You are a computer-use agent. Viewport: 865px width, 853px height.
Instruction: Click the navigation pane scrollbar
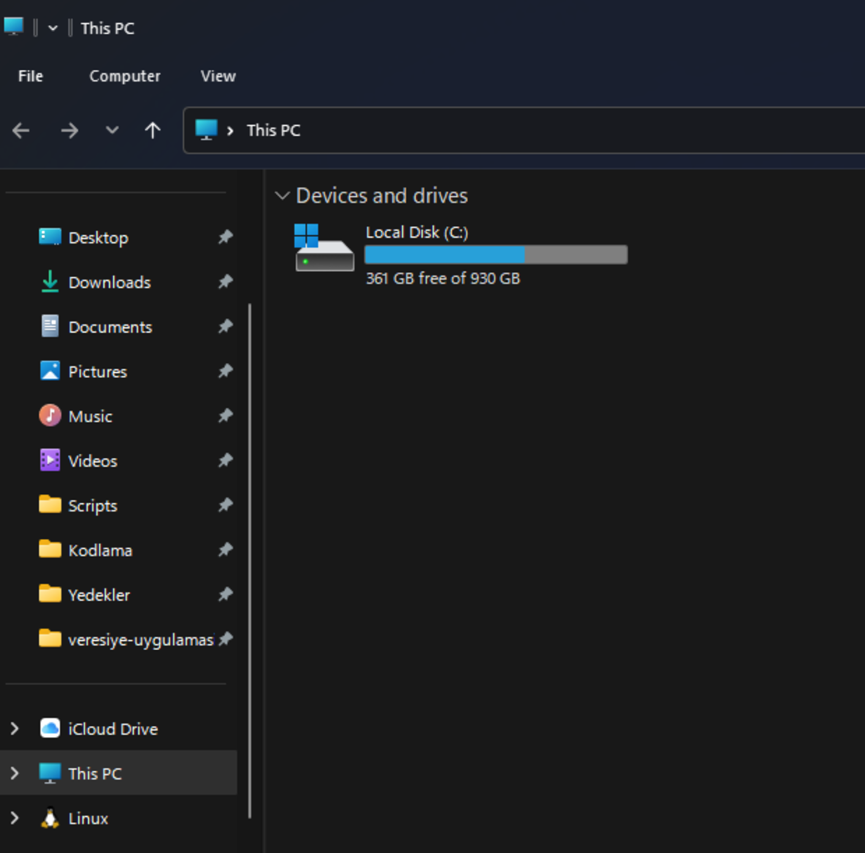250,560
